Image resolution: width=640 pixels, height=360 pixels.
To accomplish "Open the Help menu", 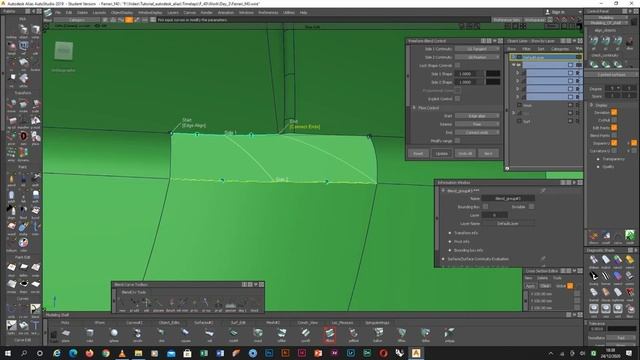I will pos(303,13).
